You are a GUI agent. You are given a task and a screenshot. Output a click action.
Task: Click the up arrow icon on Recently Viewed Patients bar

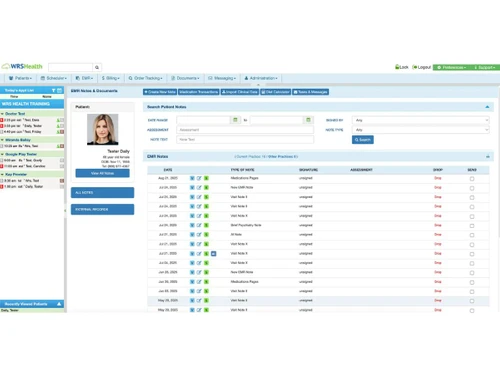coord(59,304)
